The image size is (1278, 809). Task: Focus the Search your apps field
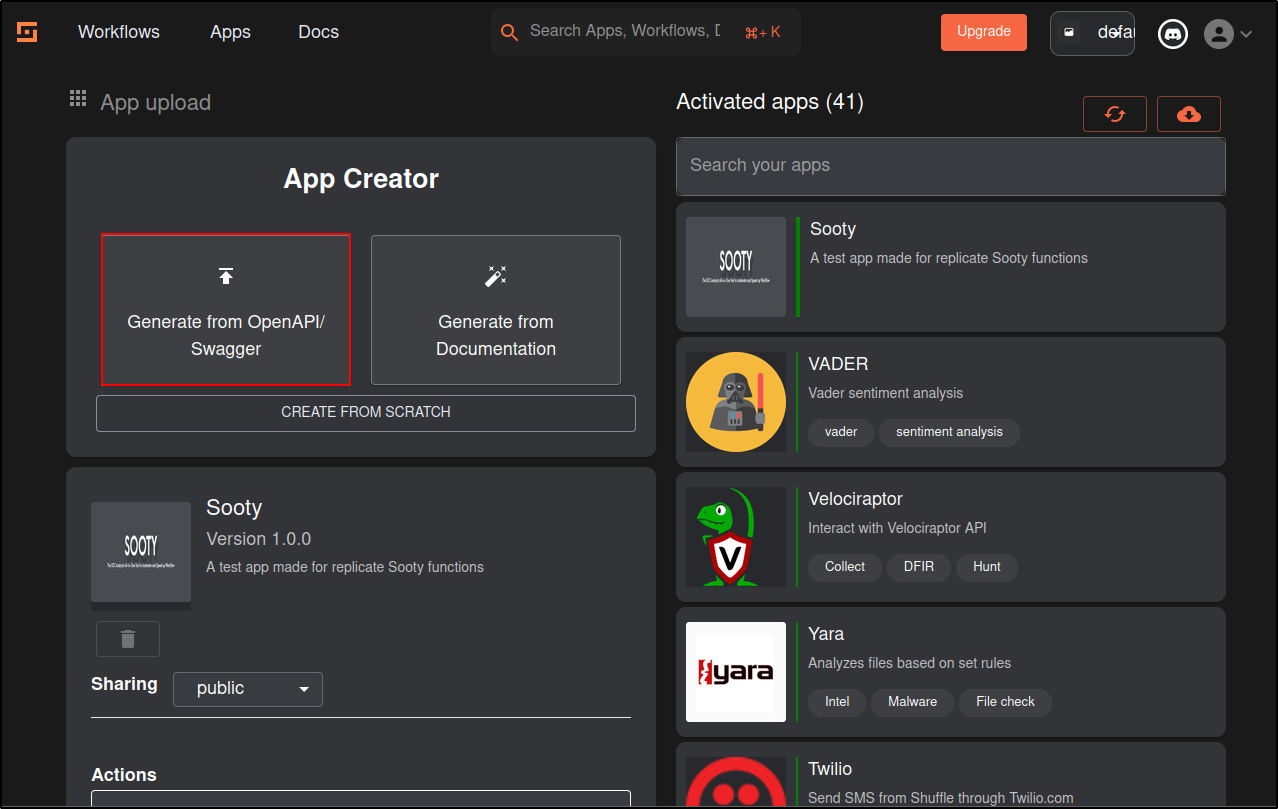point(951,166)
